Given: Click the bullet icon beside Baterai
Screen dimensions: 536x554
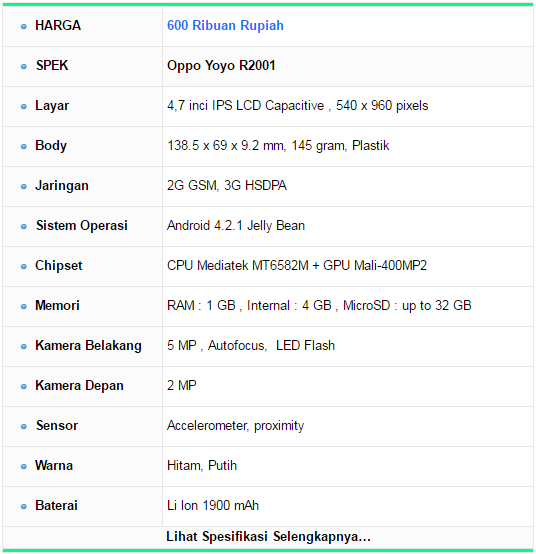Looking at the screenshot, I should pyautogui.click(x=24, y=506).
